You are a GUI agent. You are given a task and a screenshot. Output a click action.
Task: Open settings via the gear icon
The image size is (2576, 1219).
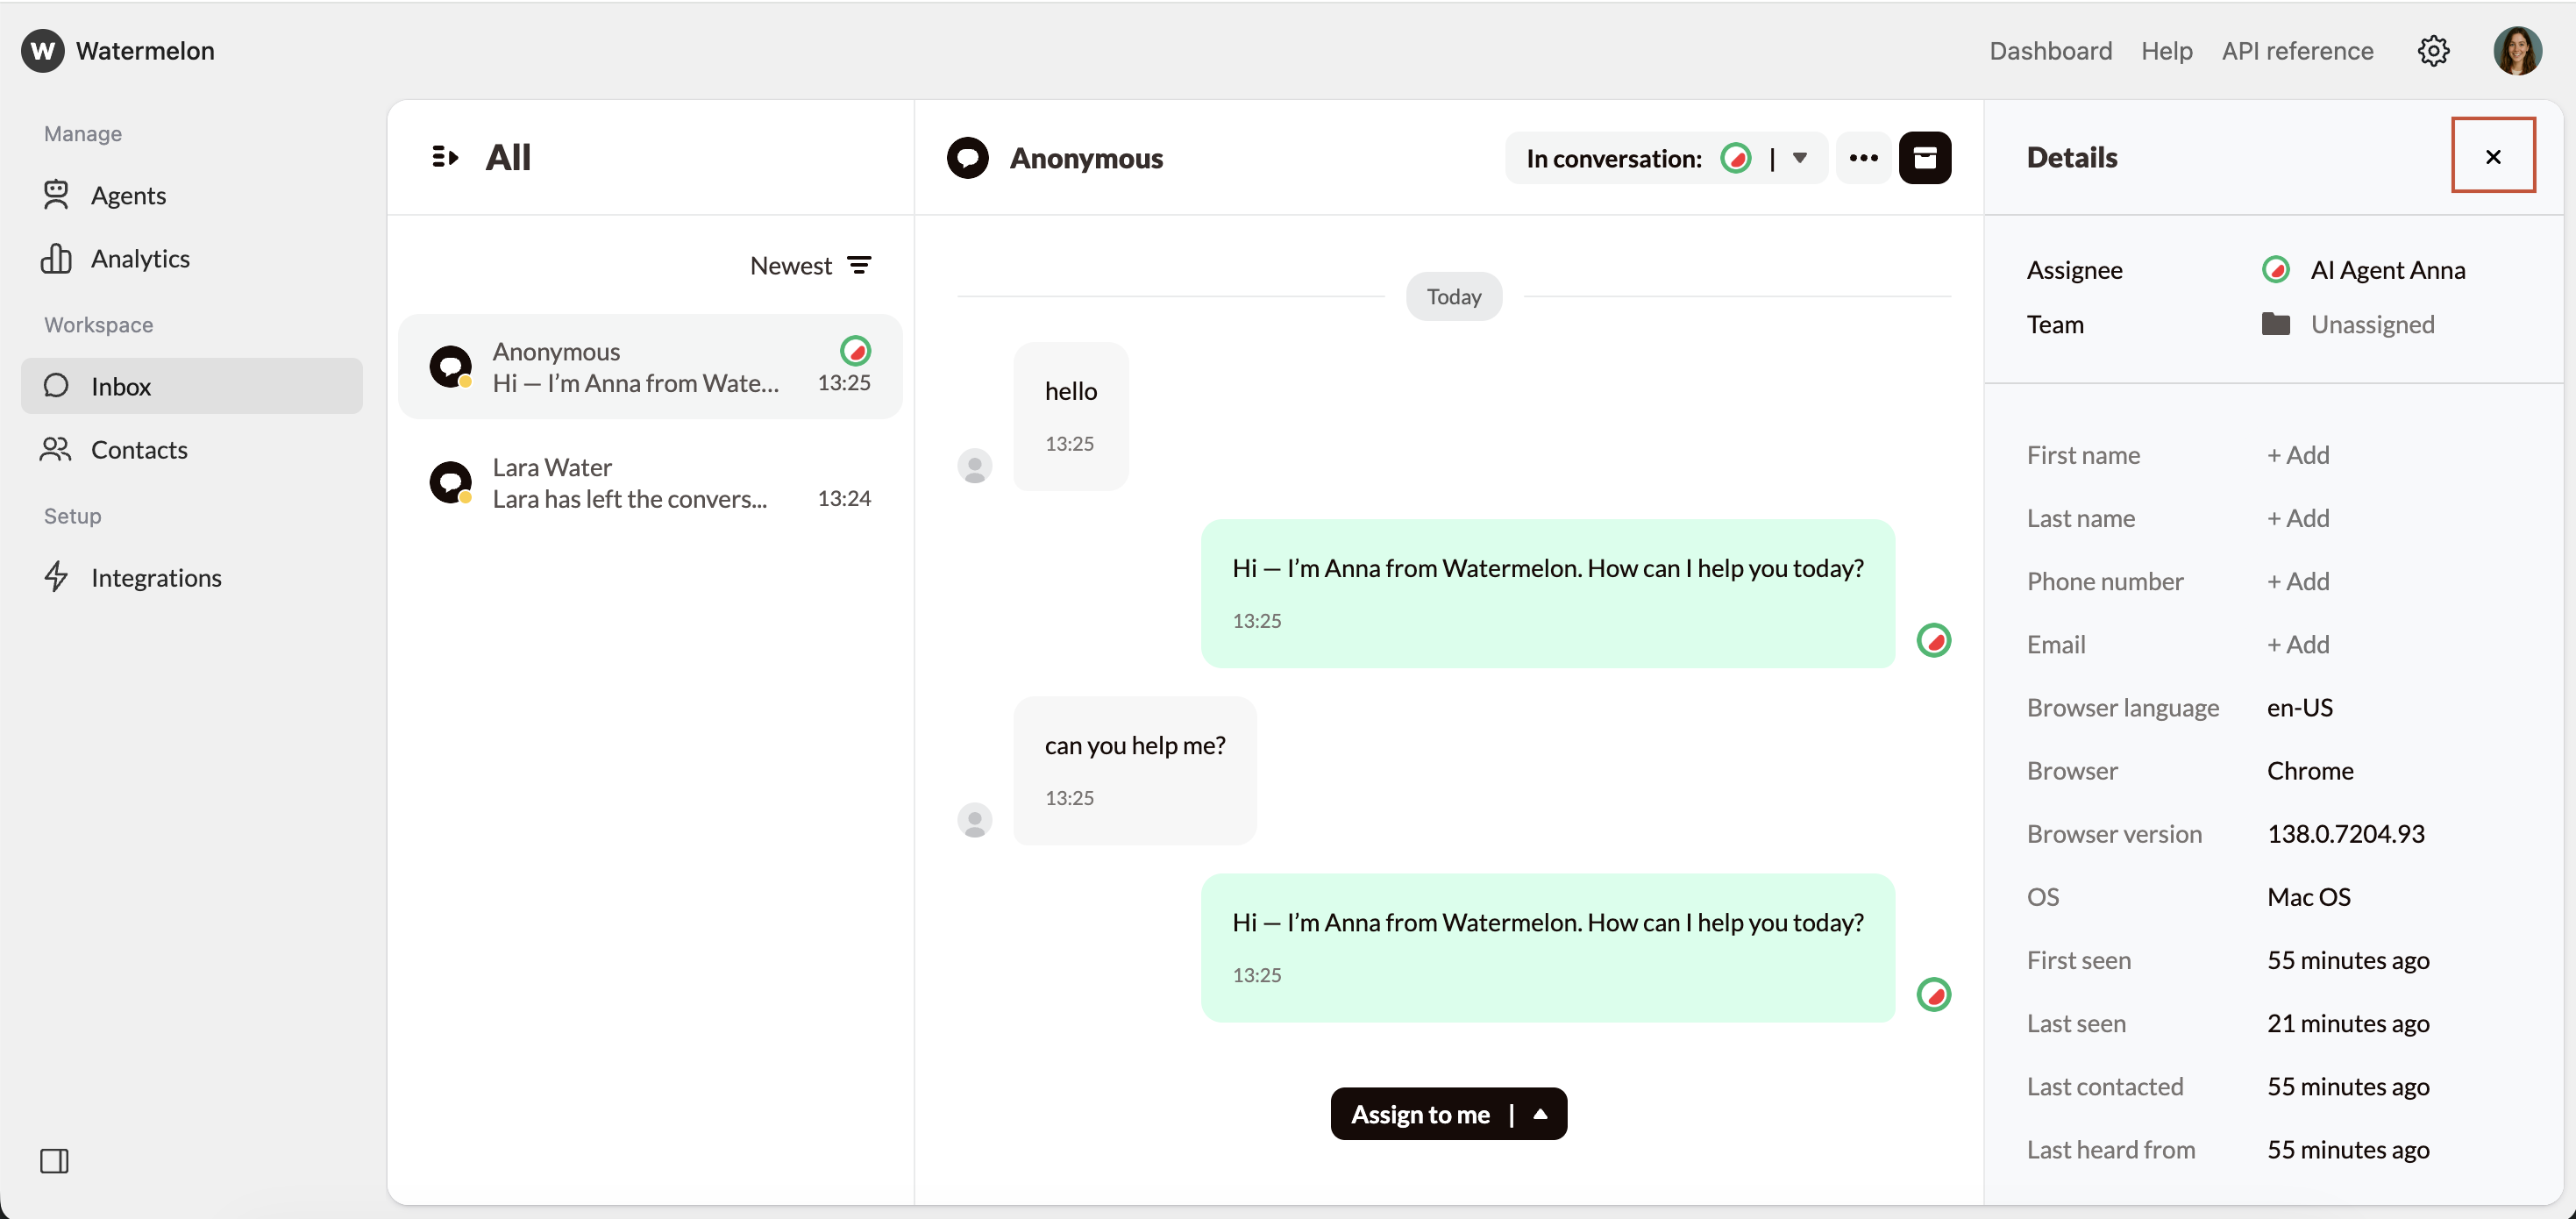click(x=2433, y=50)
